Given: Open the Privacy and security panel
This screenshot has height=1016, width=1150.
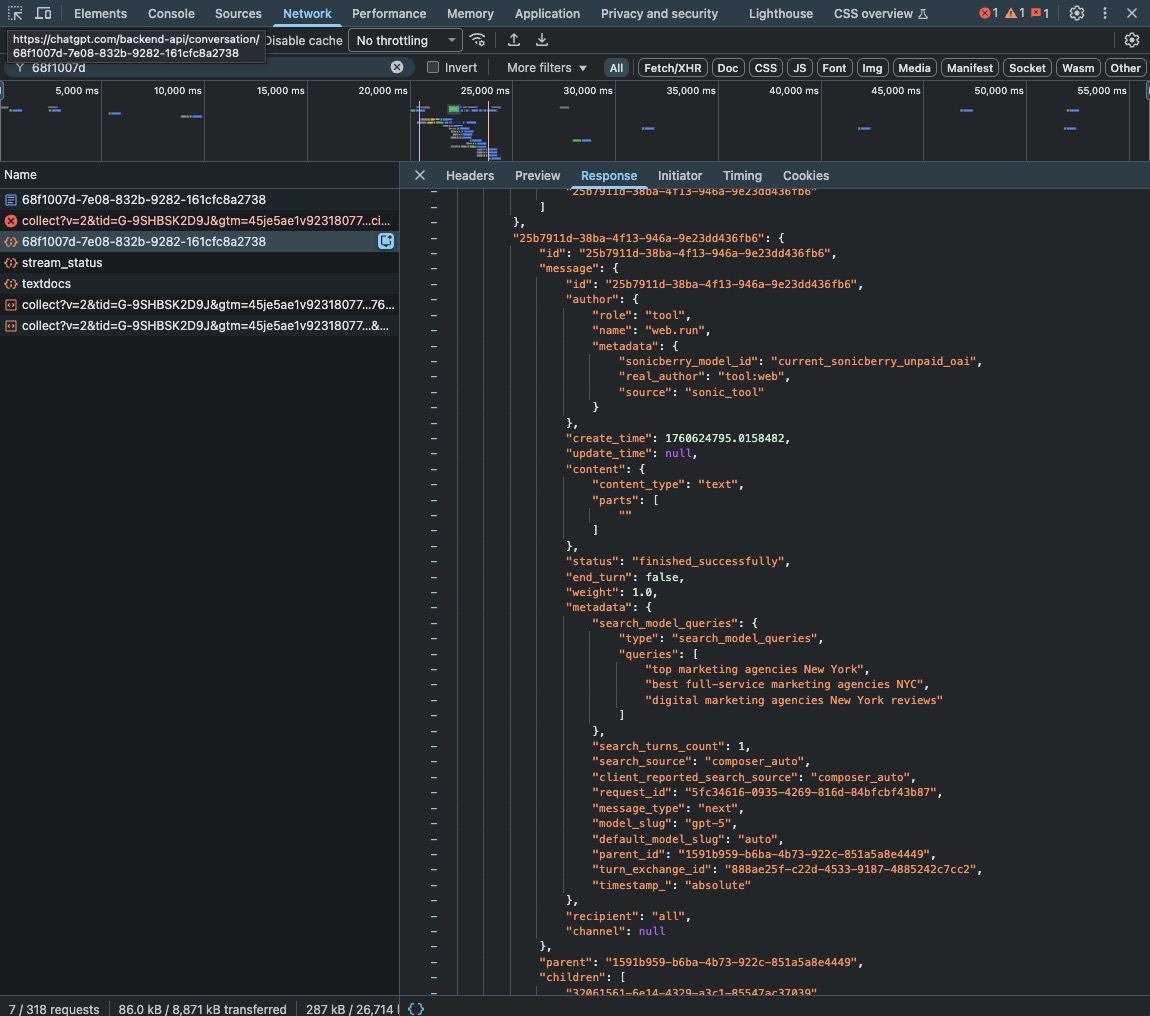Looking at the screenshot, I should (659, 13).
